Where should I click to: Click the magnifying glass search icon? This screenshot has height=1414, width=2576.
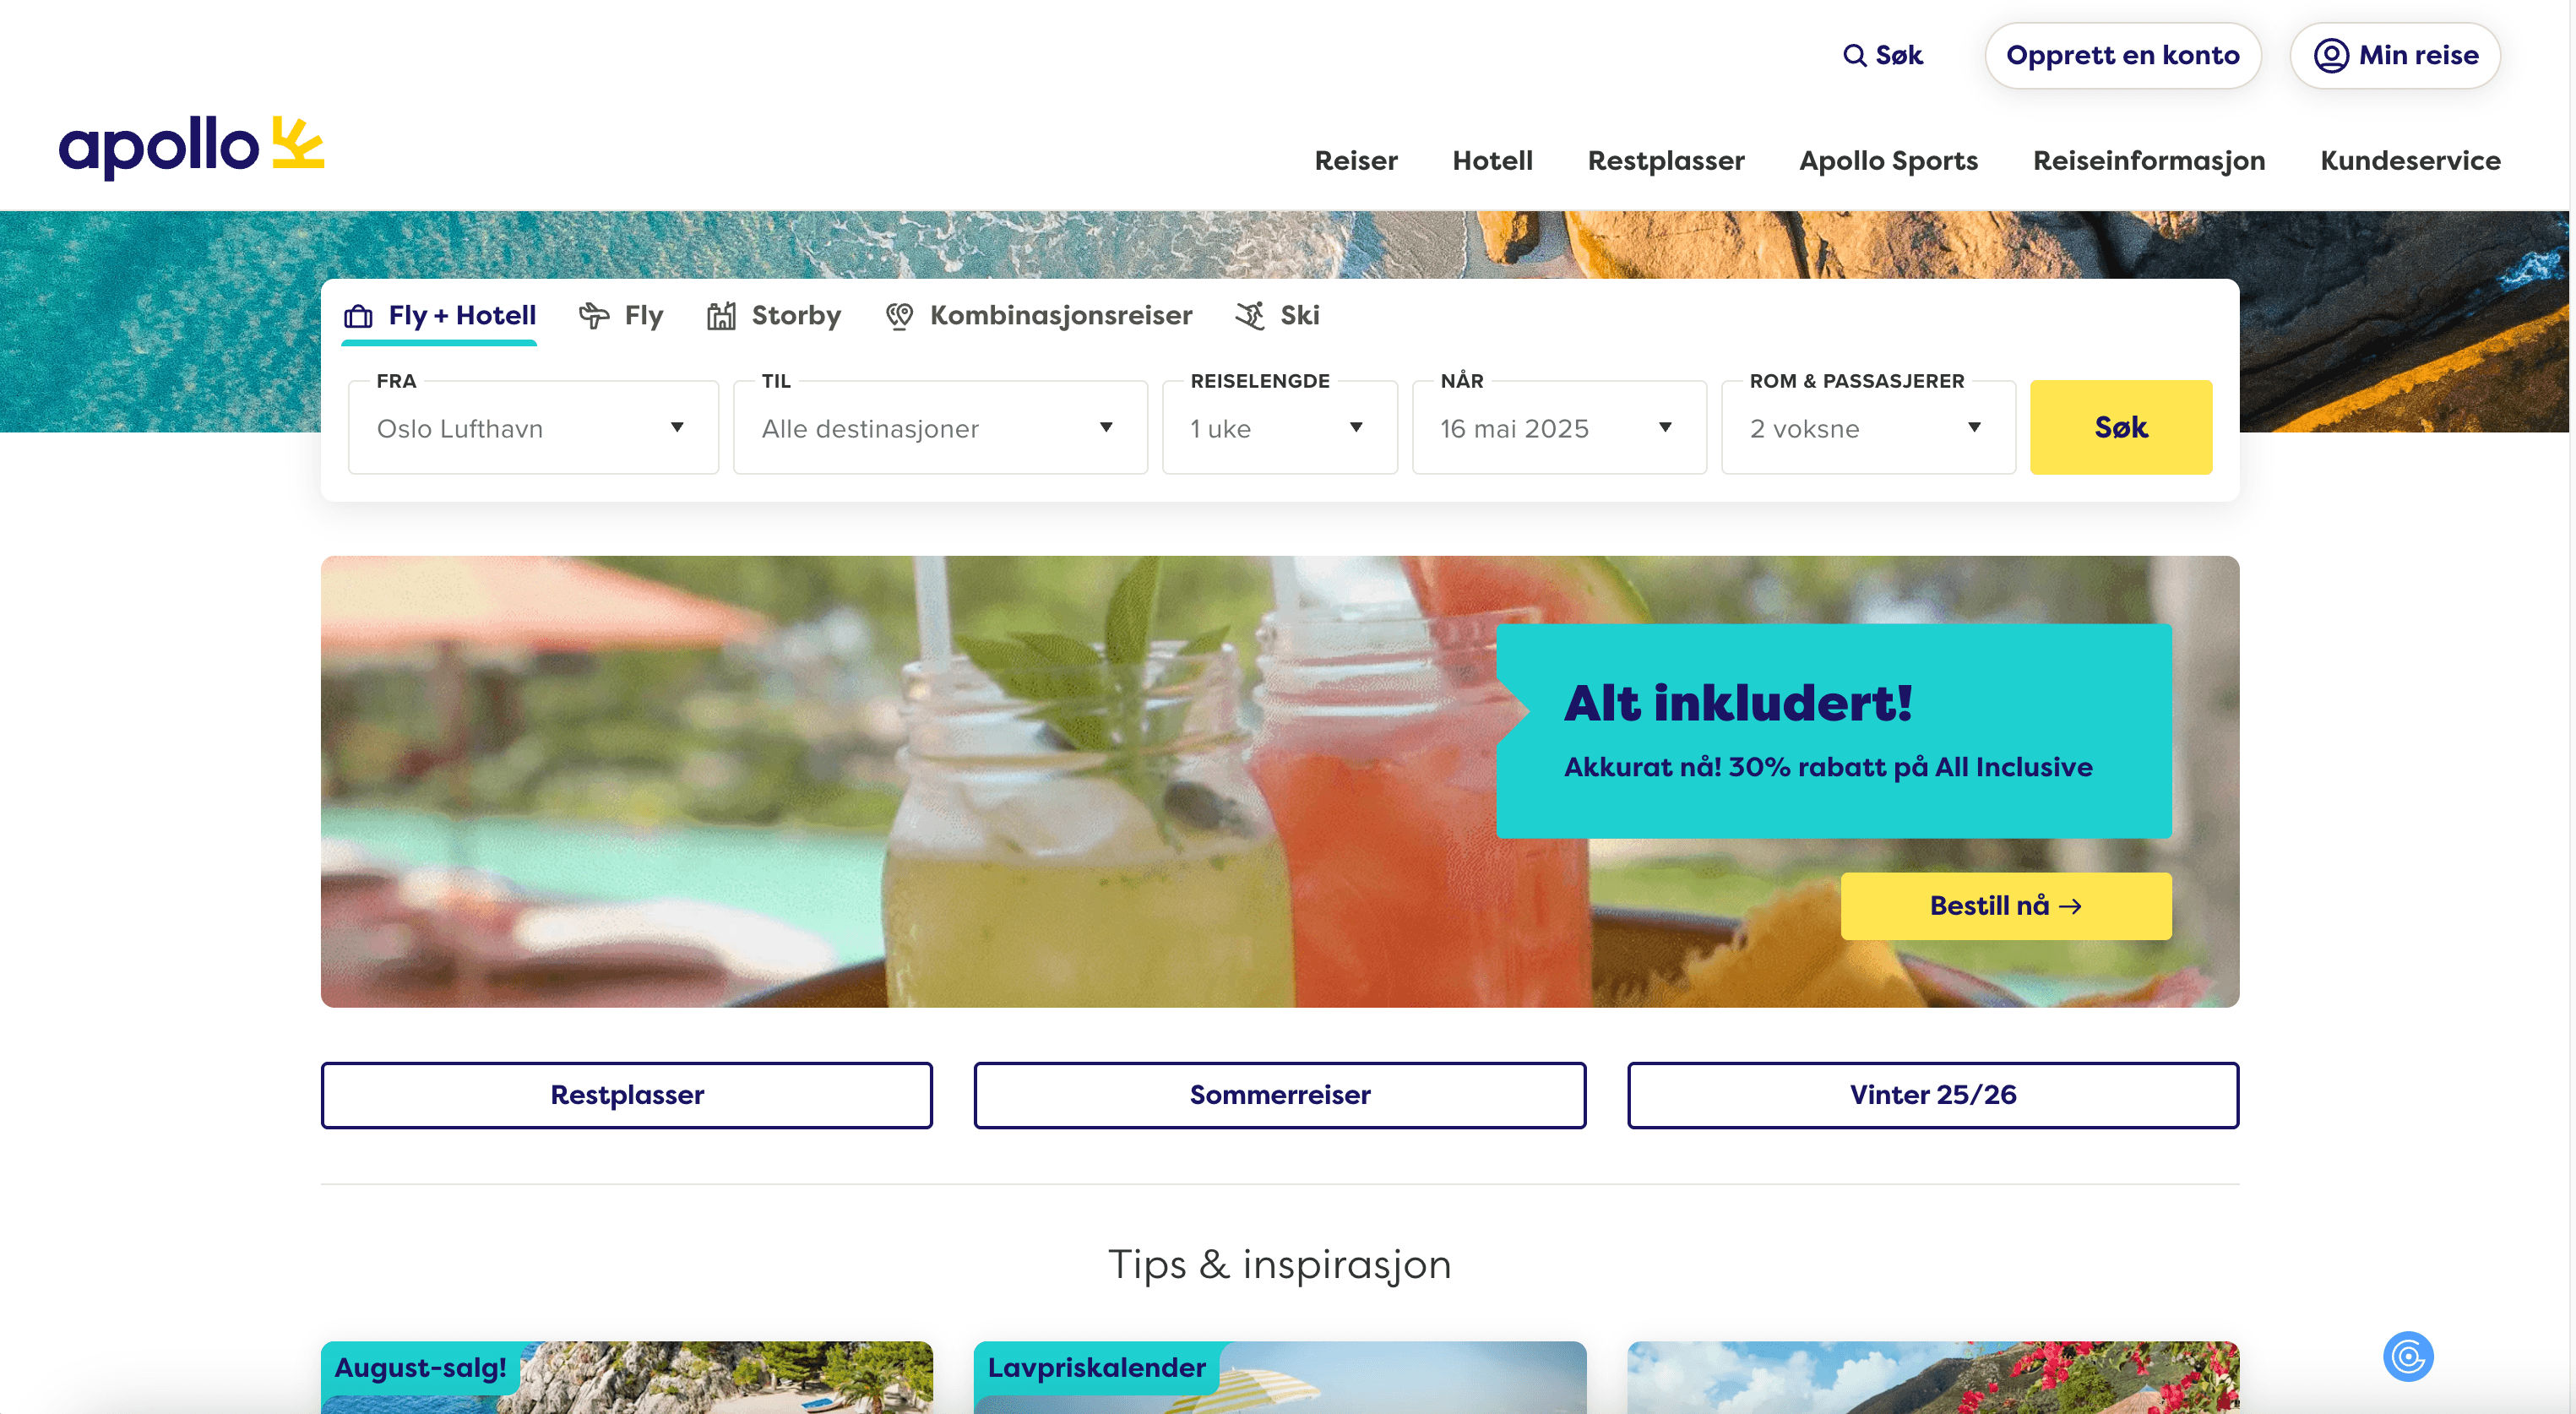click(x=1854, y=55)
